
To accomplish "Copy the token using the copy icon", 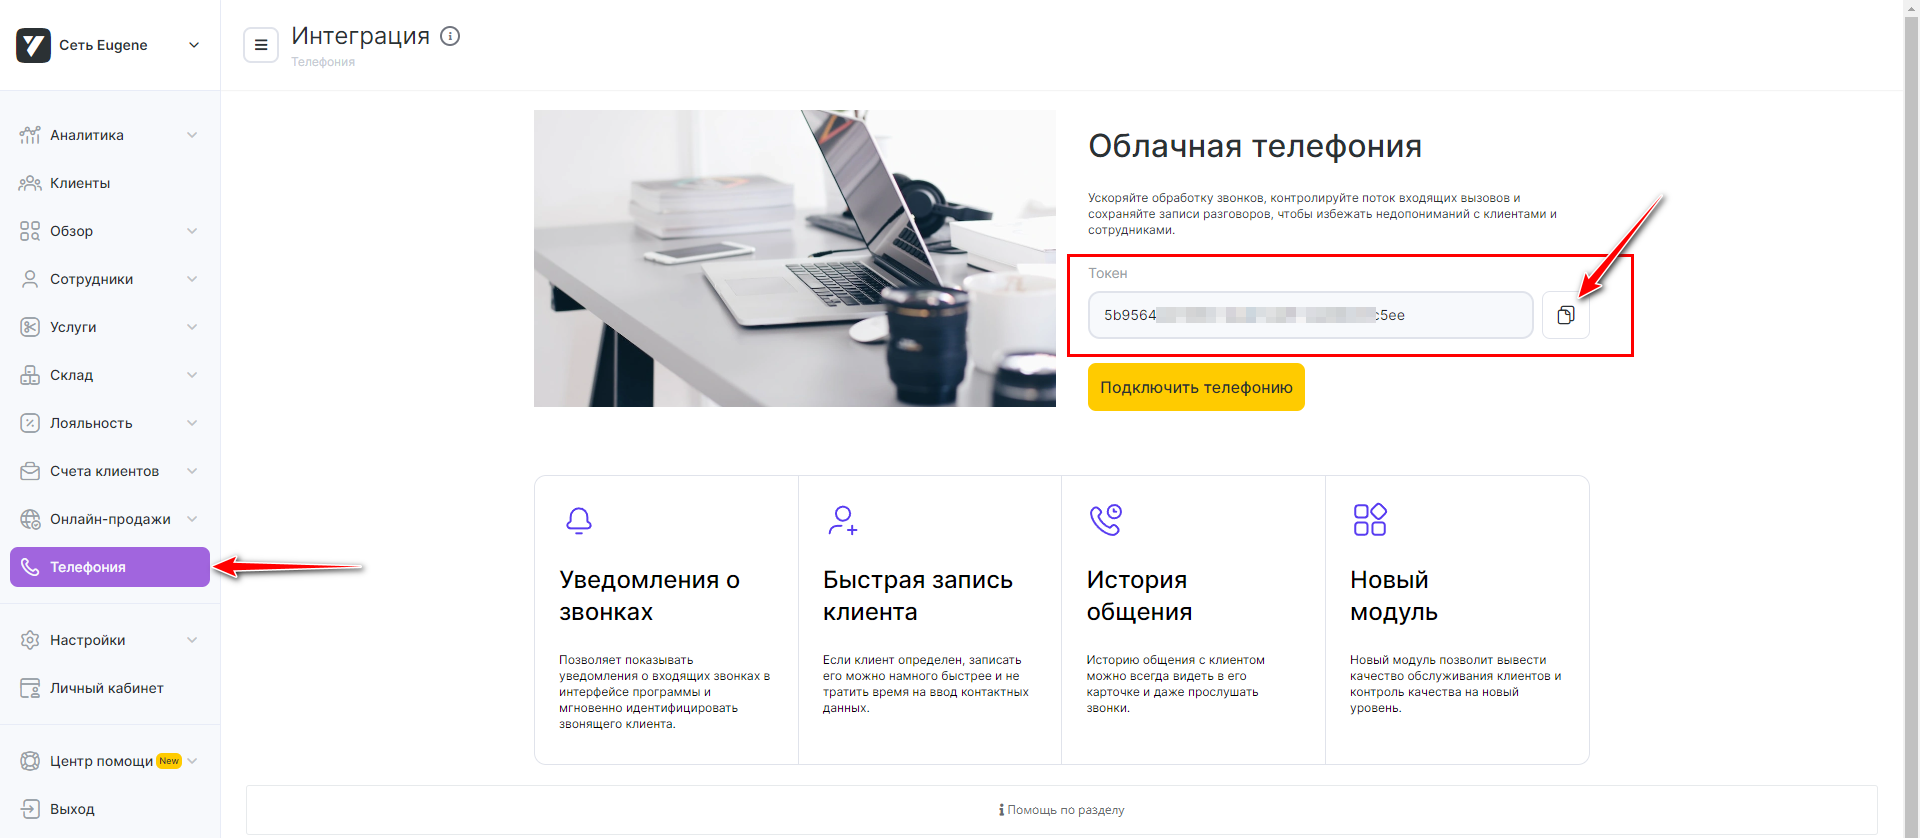I will point(1565,315).
